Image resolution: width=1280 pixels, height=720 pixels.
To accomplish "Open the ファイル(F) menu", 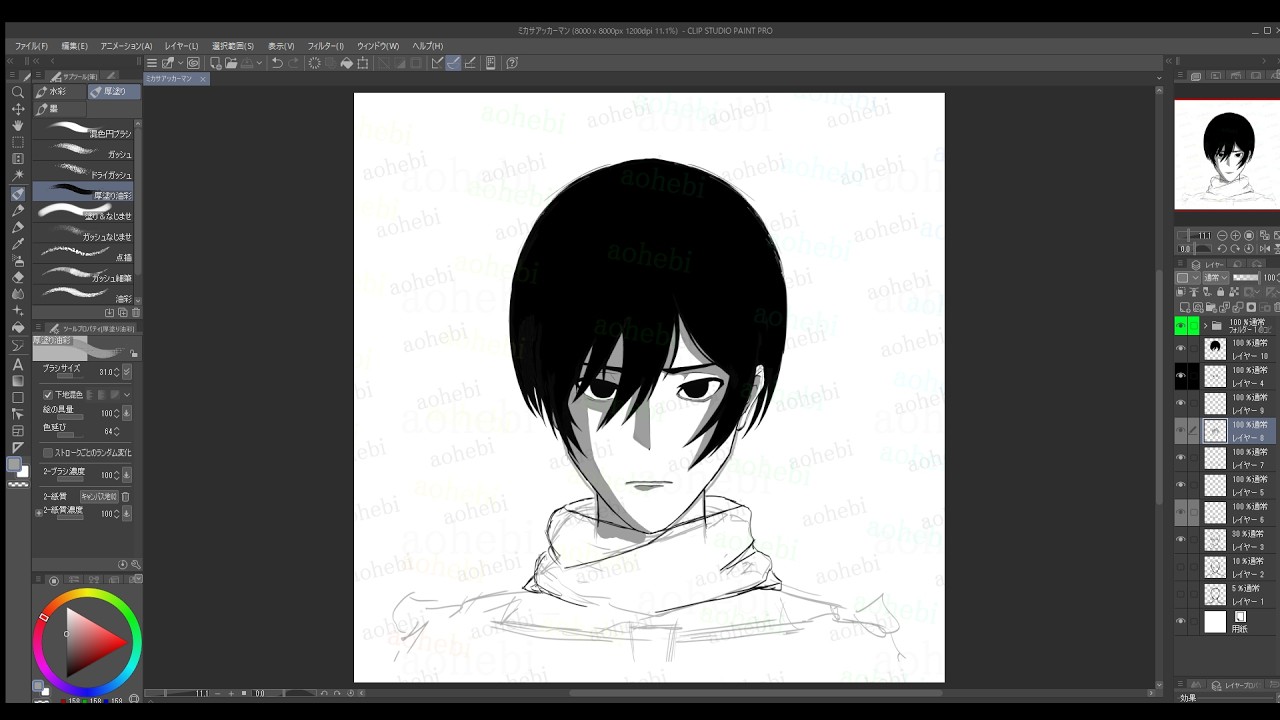I will 31,46.
